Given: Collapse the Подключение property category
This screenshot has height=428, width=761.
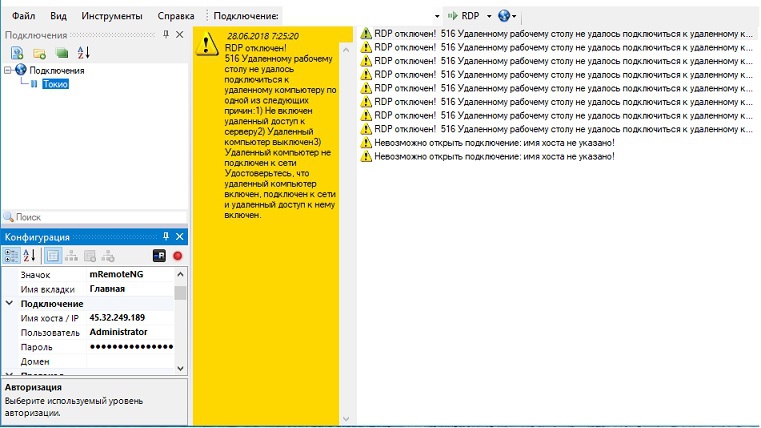Looking at the screenshot, I should 9,303.
